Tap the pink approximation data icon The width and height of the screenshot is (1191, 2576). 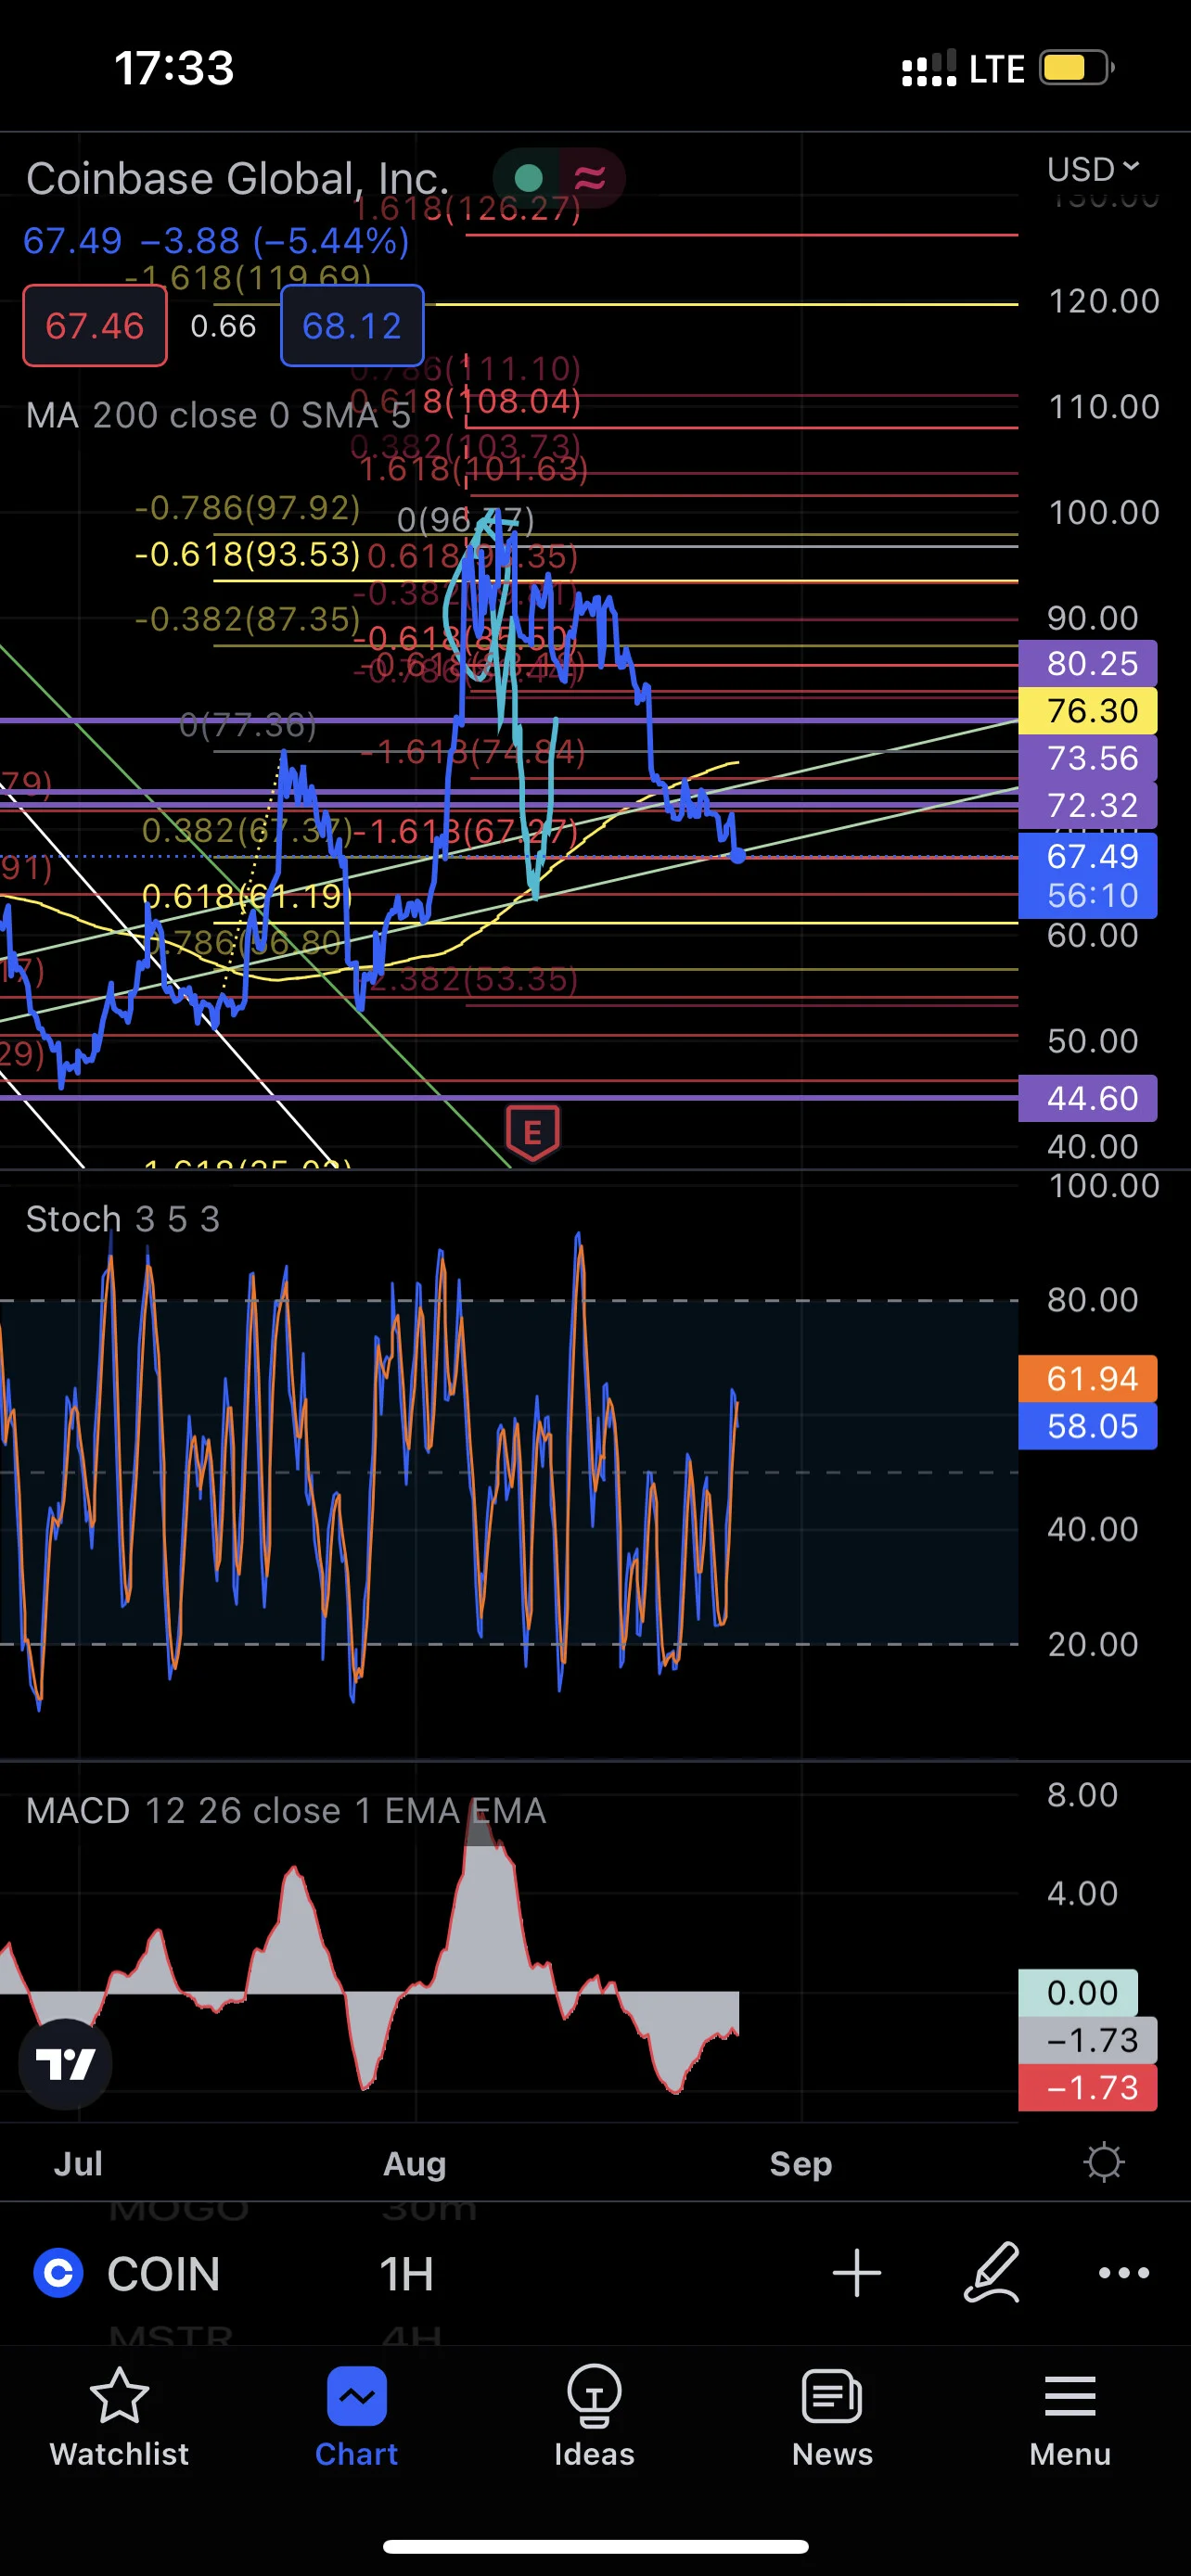point(590,178)
